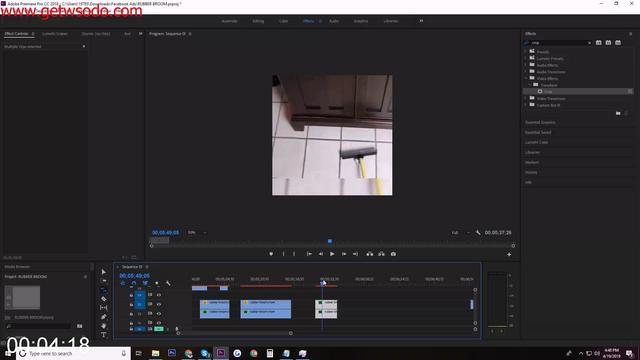Open Program monitor settings wrench
Screen dimensions: 640x360
(x=478, y=233)
